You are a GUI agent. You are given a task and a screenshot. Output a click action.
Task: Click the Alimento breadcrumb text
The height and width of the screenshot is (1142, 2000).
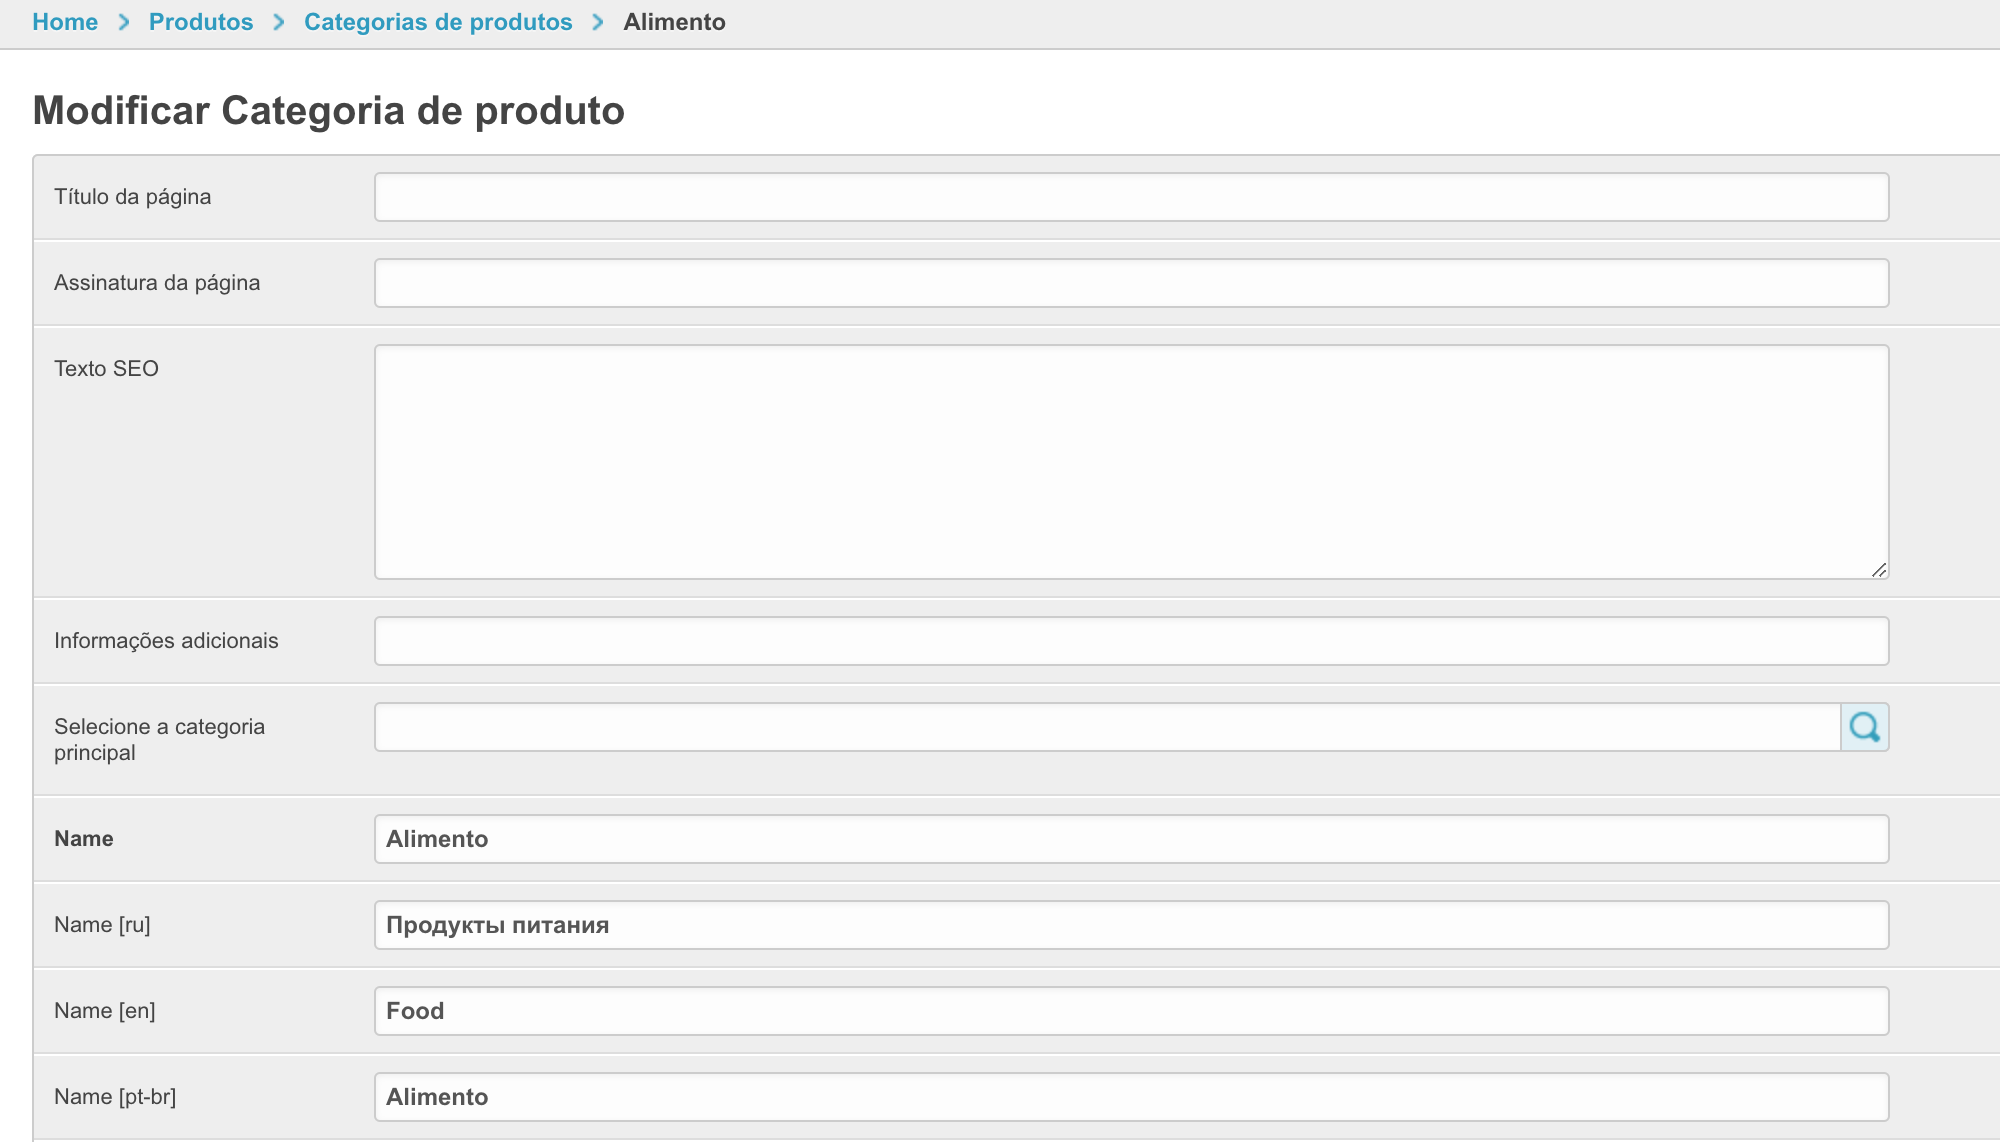click(x=674, y=22)
